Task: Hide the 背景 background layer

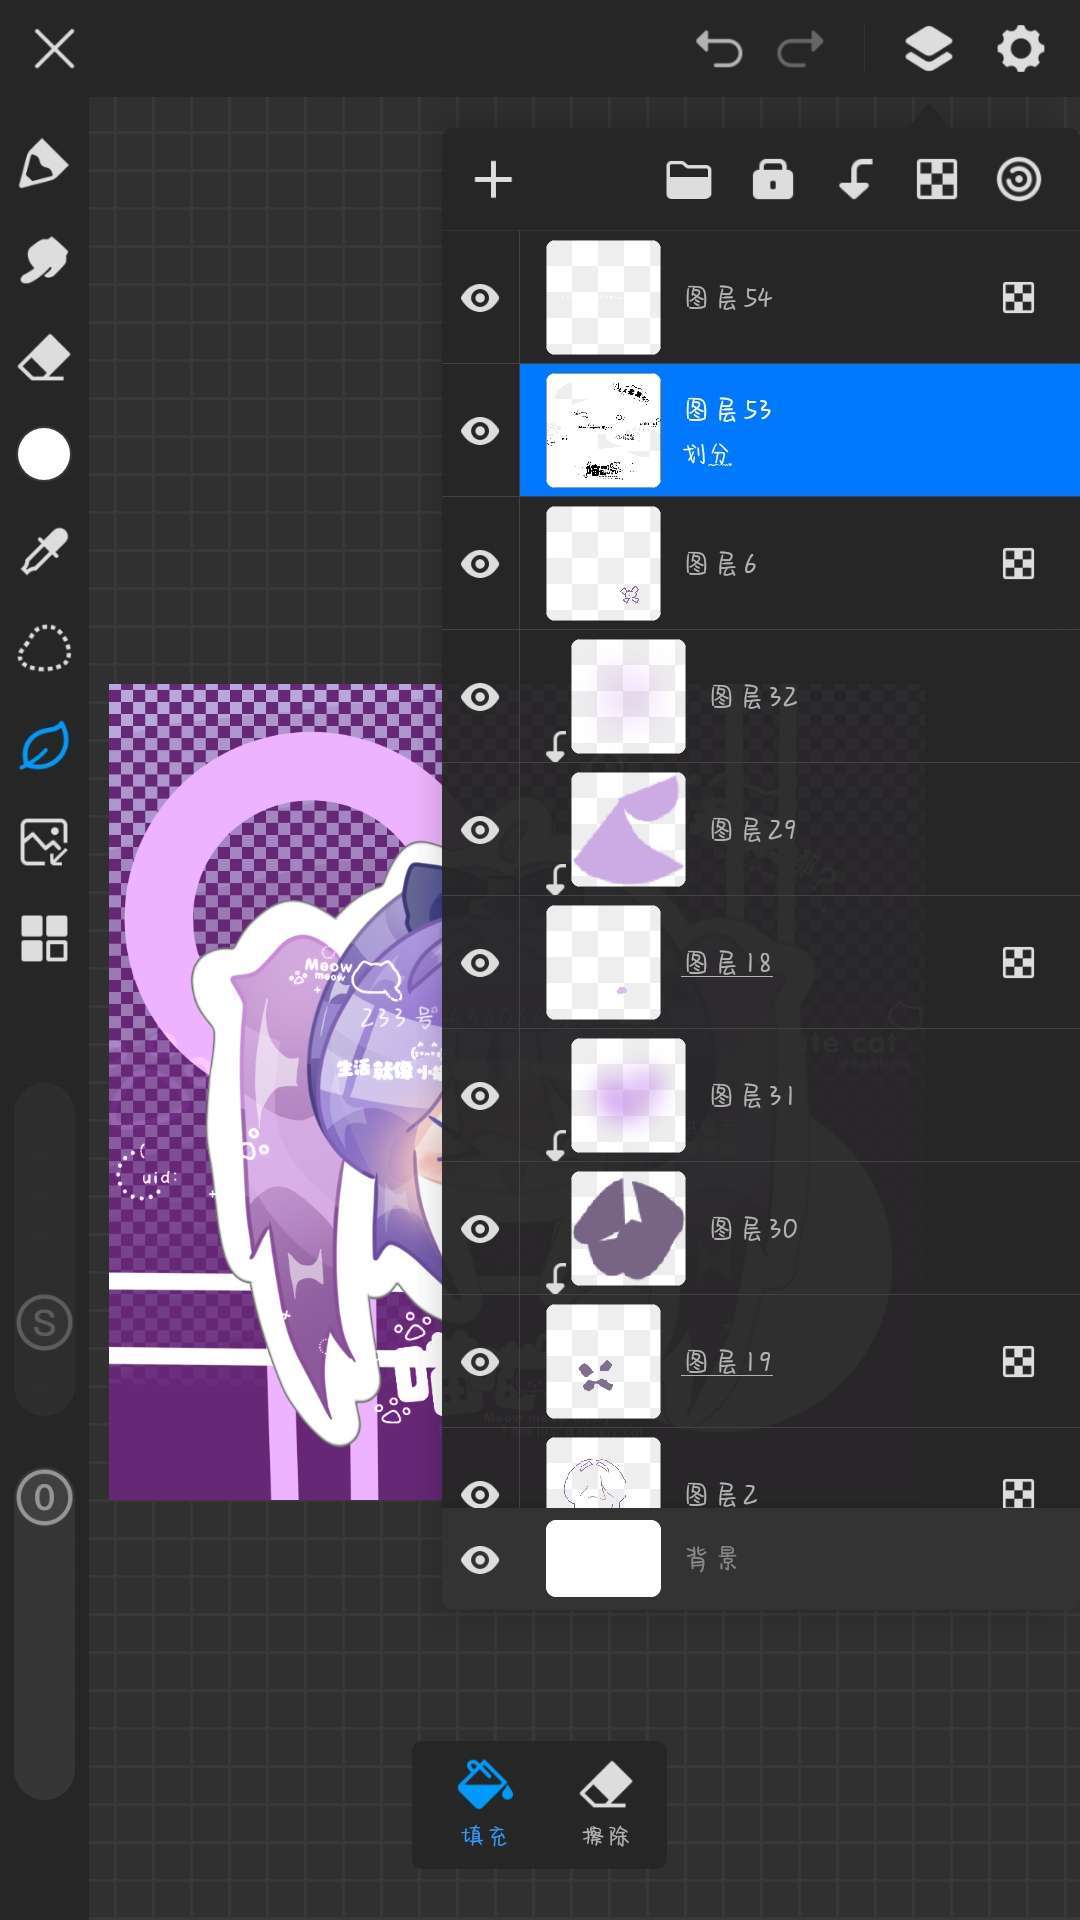Action: [480, 1560]
